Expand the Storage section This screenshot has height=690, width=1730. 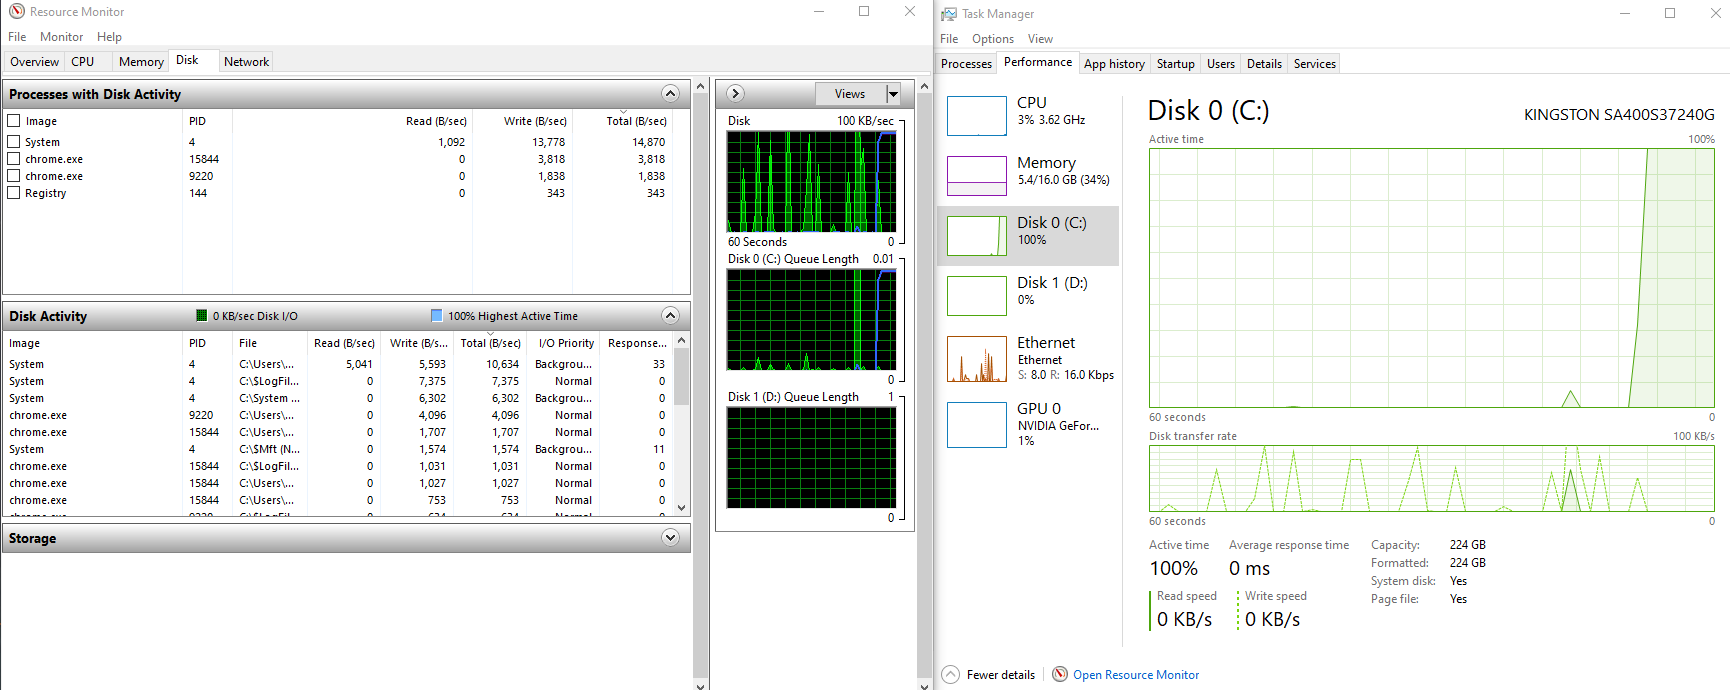tap(670, 538)
